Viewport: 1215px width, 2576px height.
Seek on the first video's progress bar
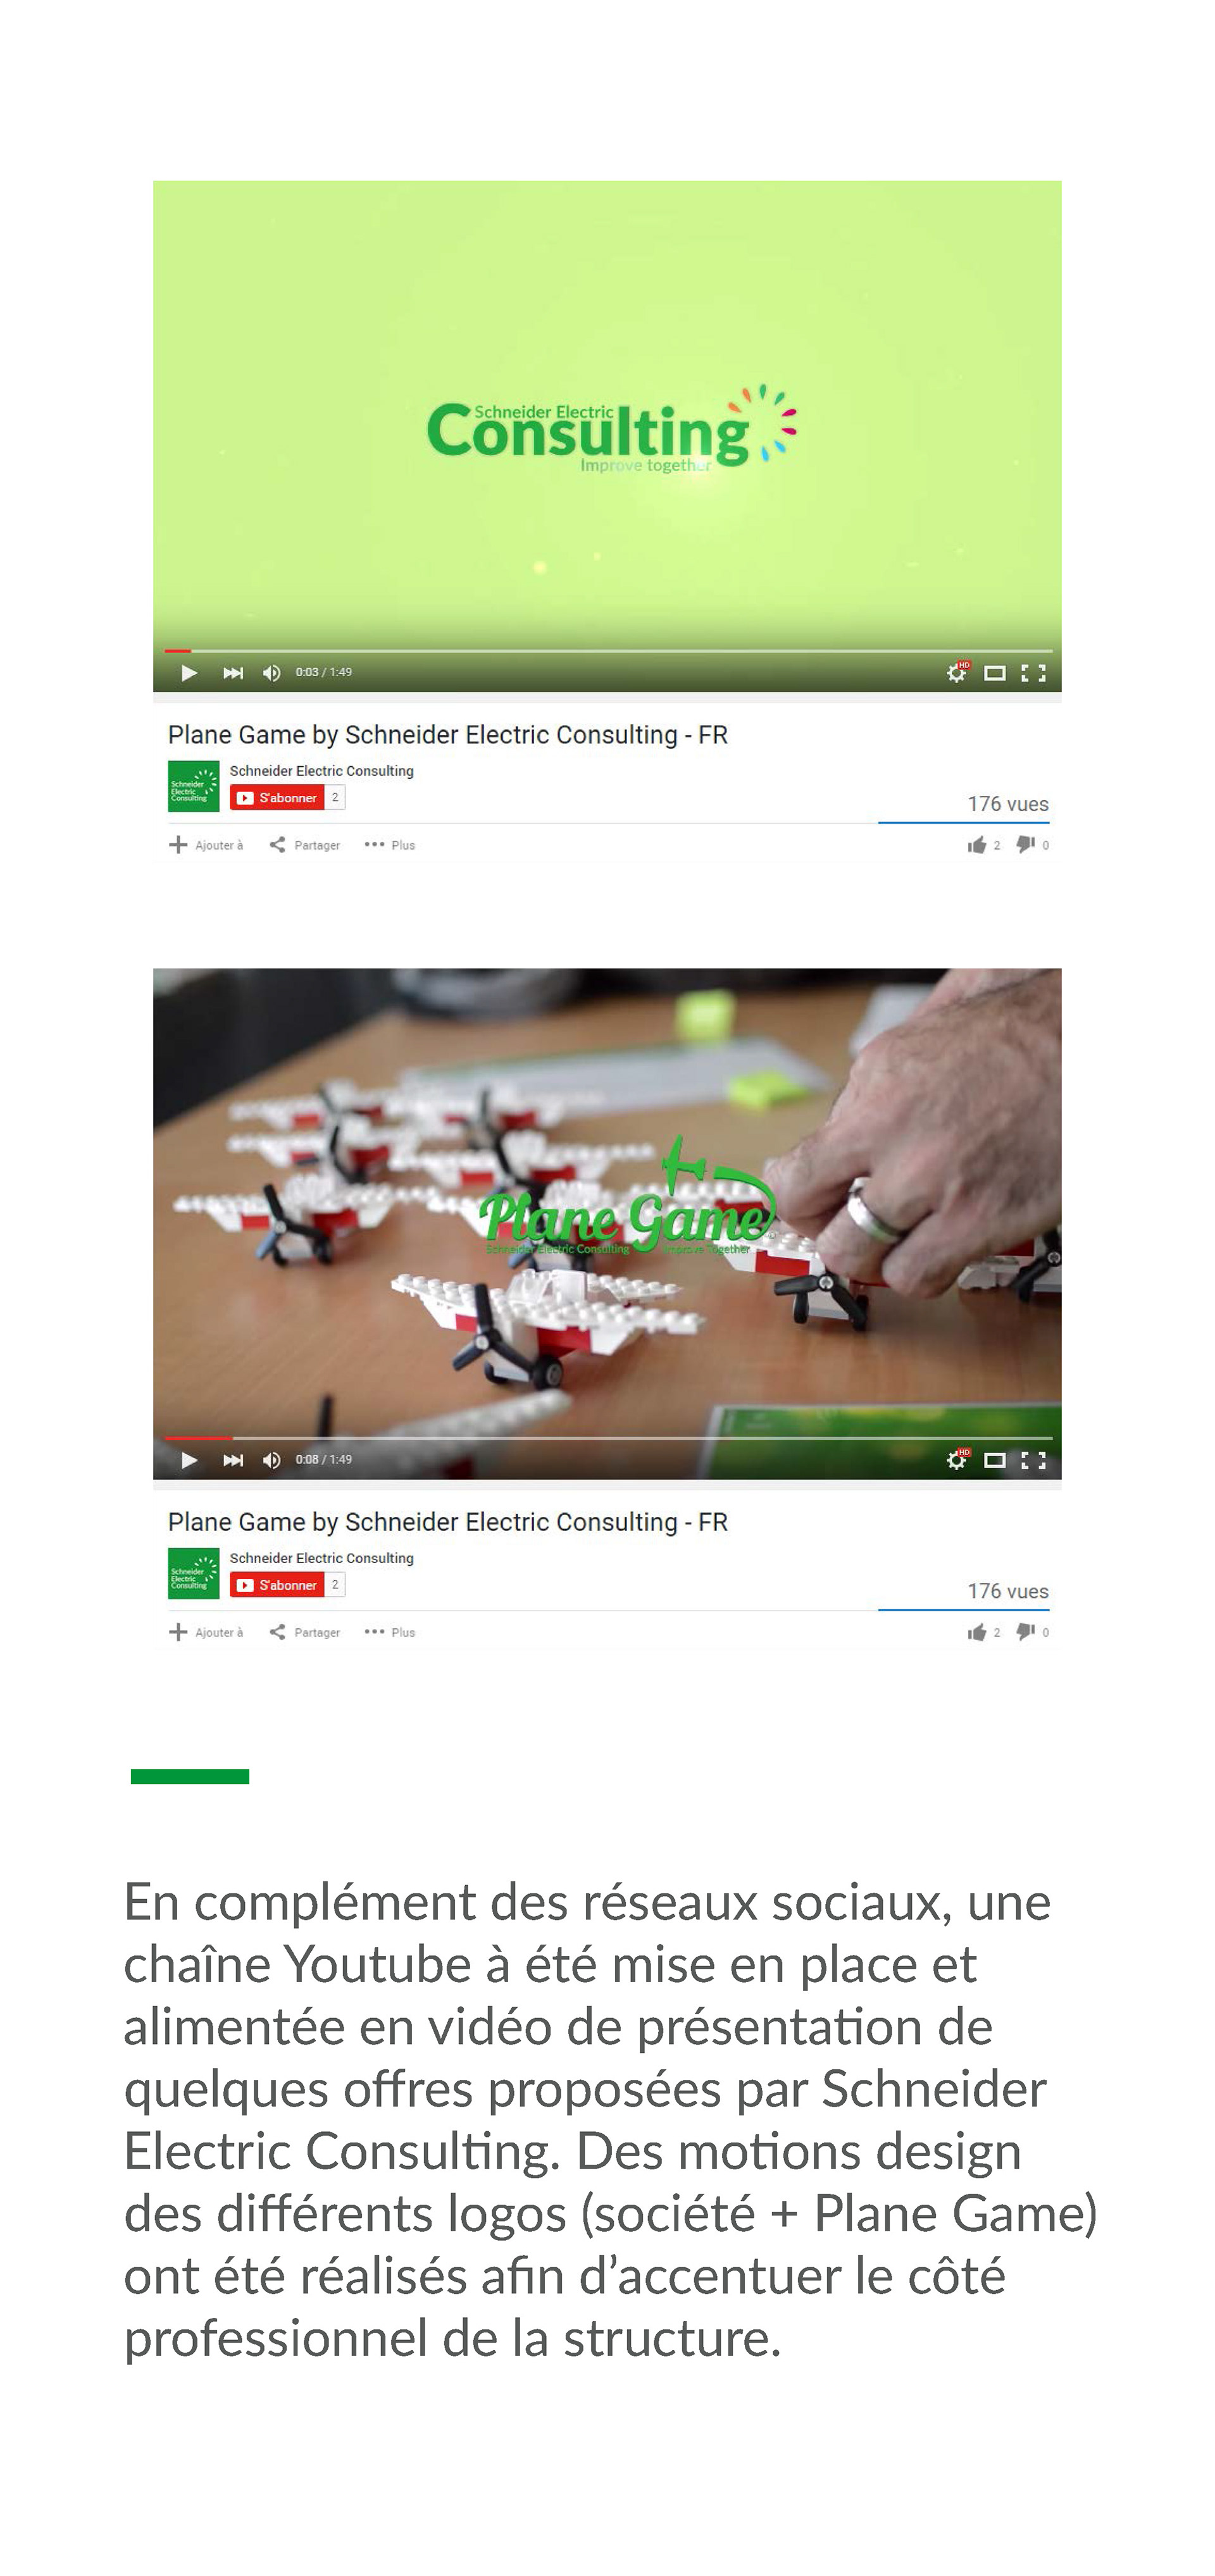pyautogui.click(x=607, y=651)
